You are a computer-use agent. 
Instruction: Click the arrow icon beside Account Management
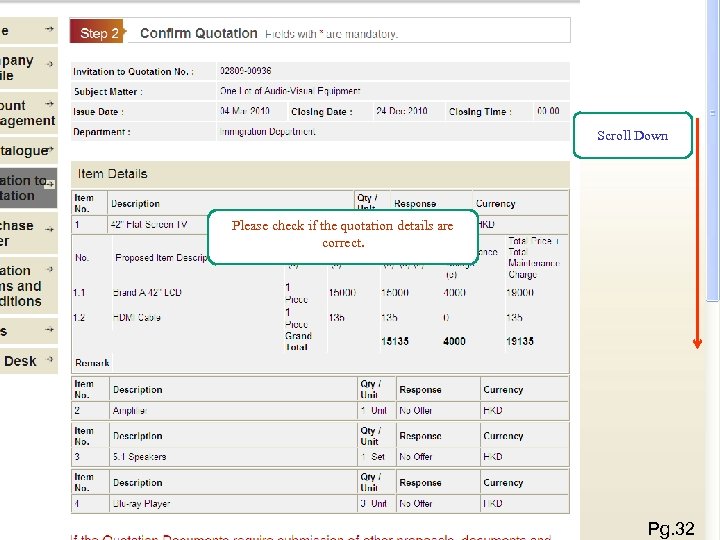click(50, 104)
